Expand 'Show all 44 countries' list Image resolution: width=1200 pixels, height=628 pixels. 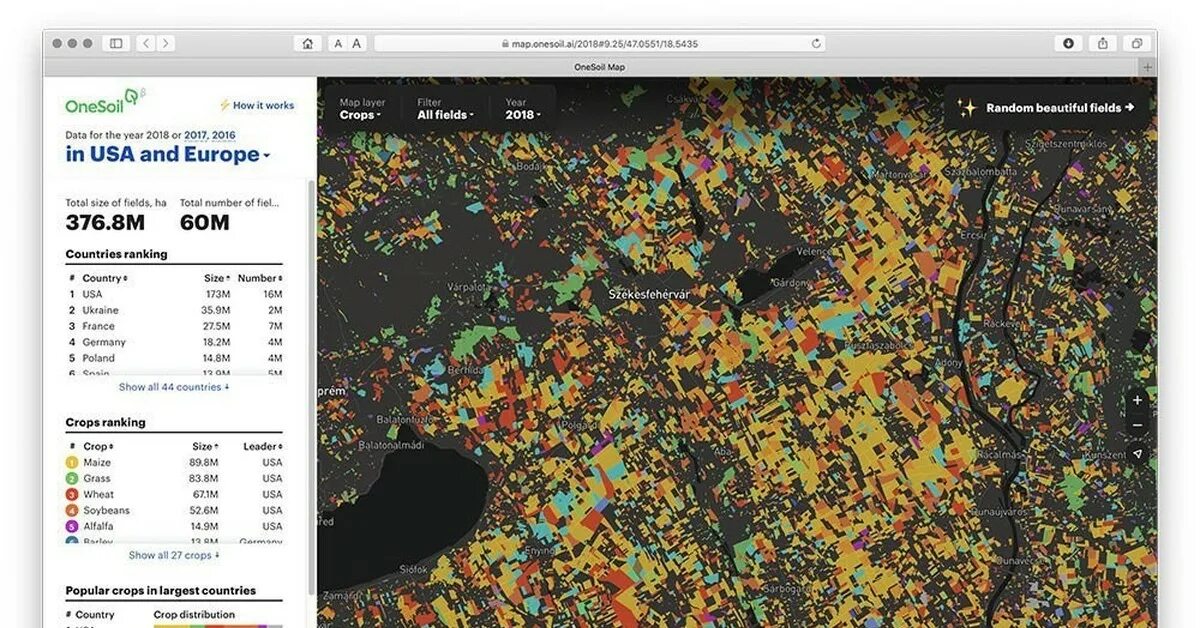(174, 387)
